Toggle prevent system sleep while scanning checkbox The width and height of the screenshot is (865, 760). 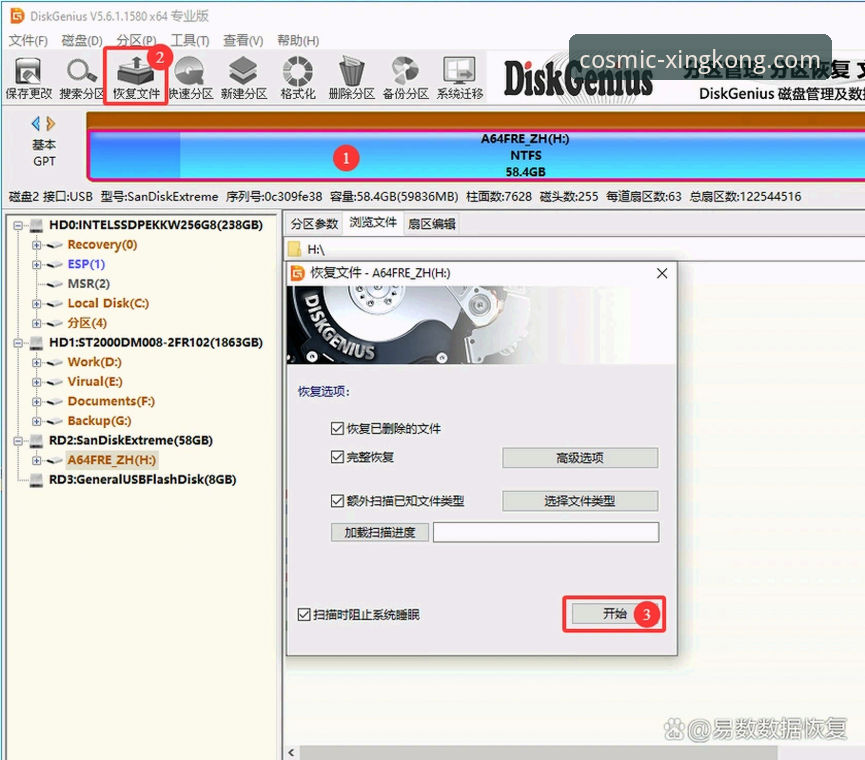coord(304,614)
